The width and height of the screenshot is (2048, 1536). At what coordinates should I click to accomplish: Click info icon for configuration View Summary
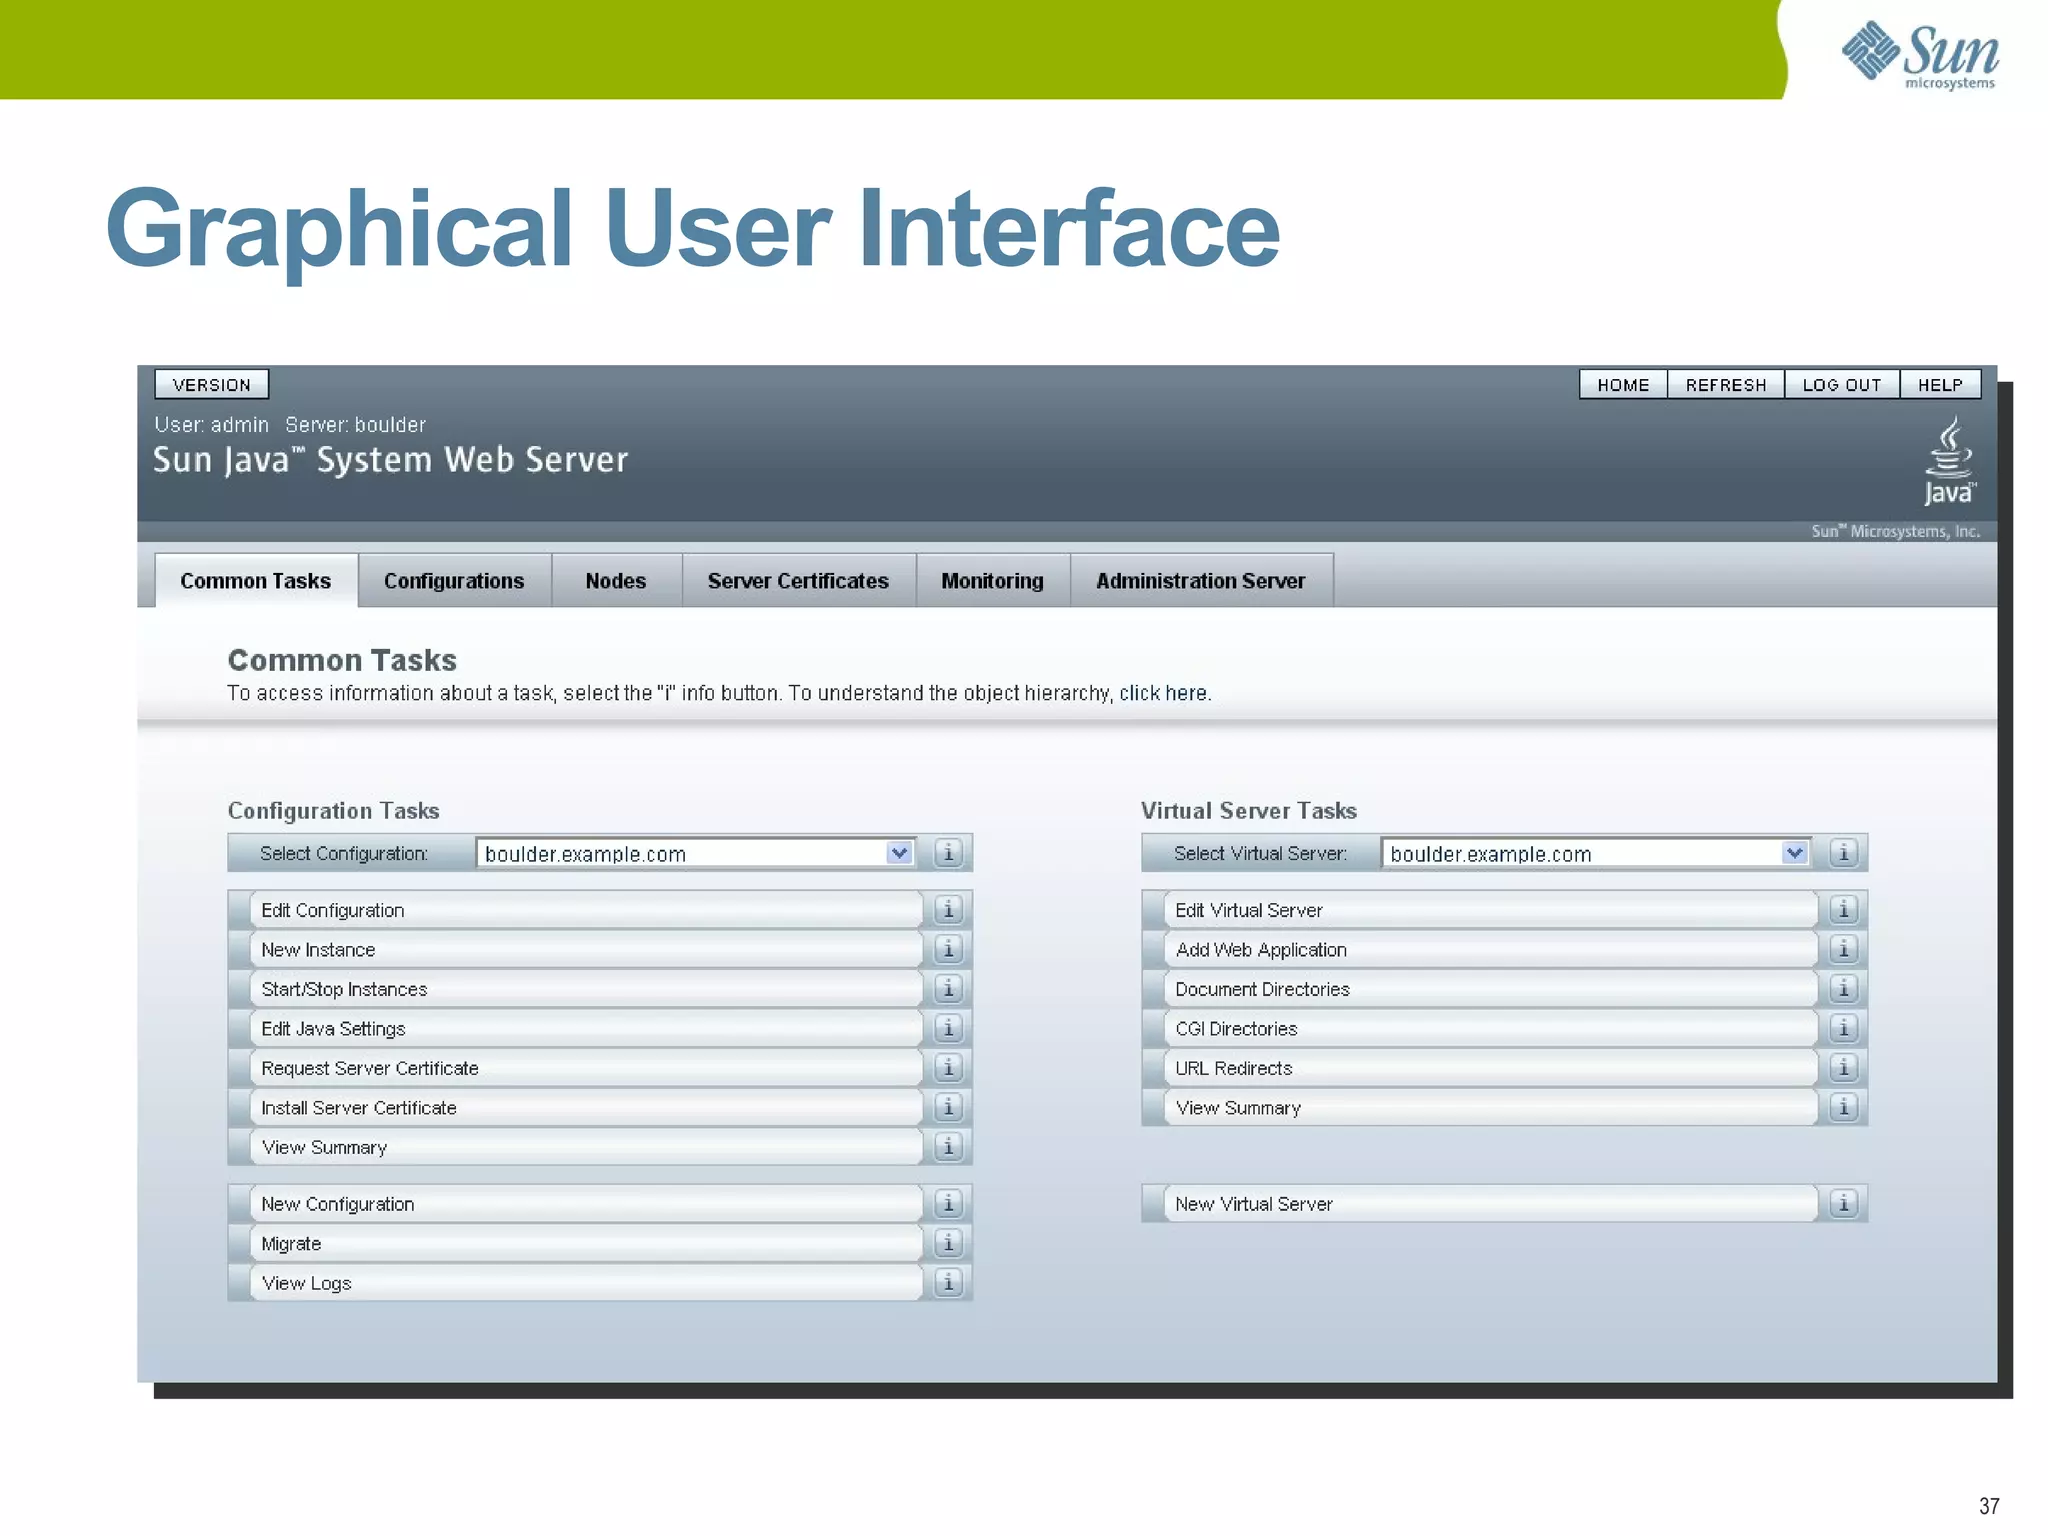pos(948,1146)
